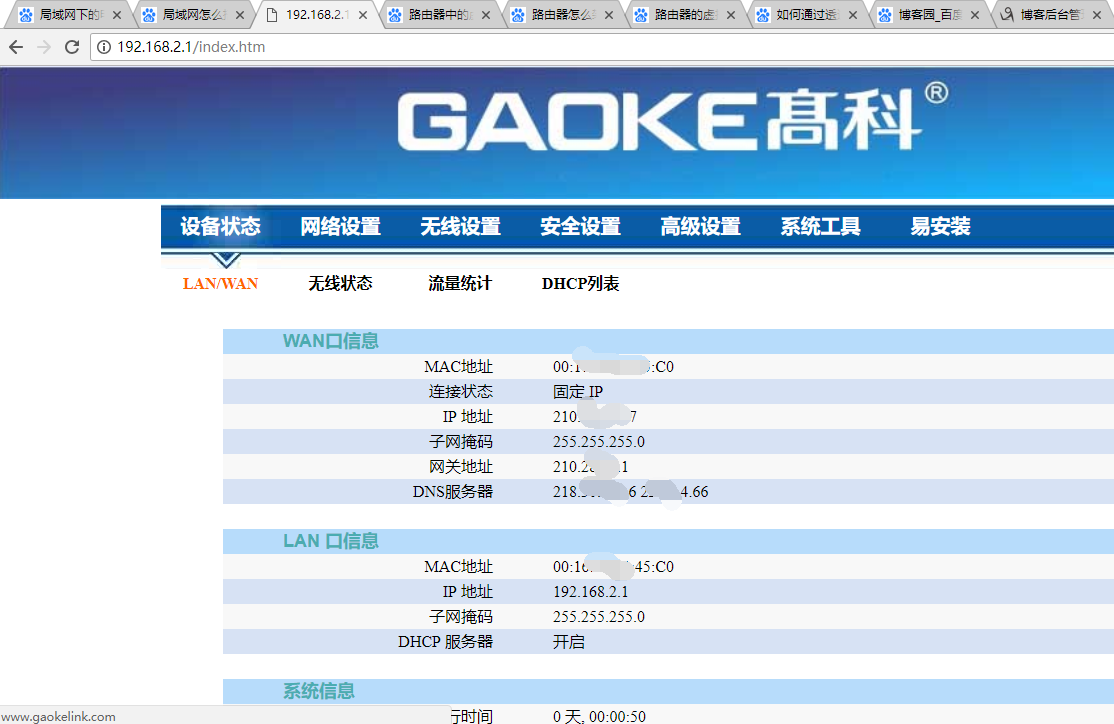The image size is (1114, 724).
Task: Open the 安全设置 menu
Action: pos(580,227)
